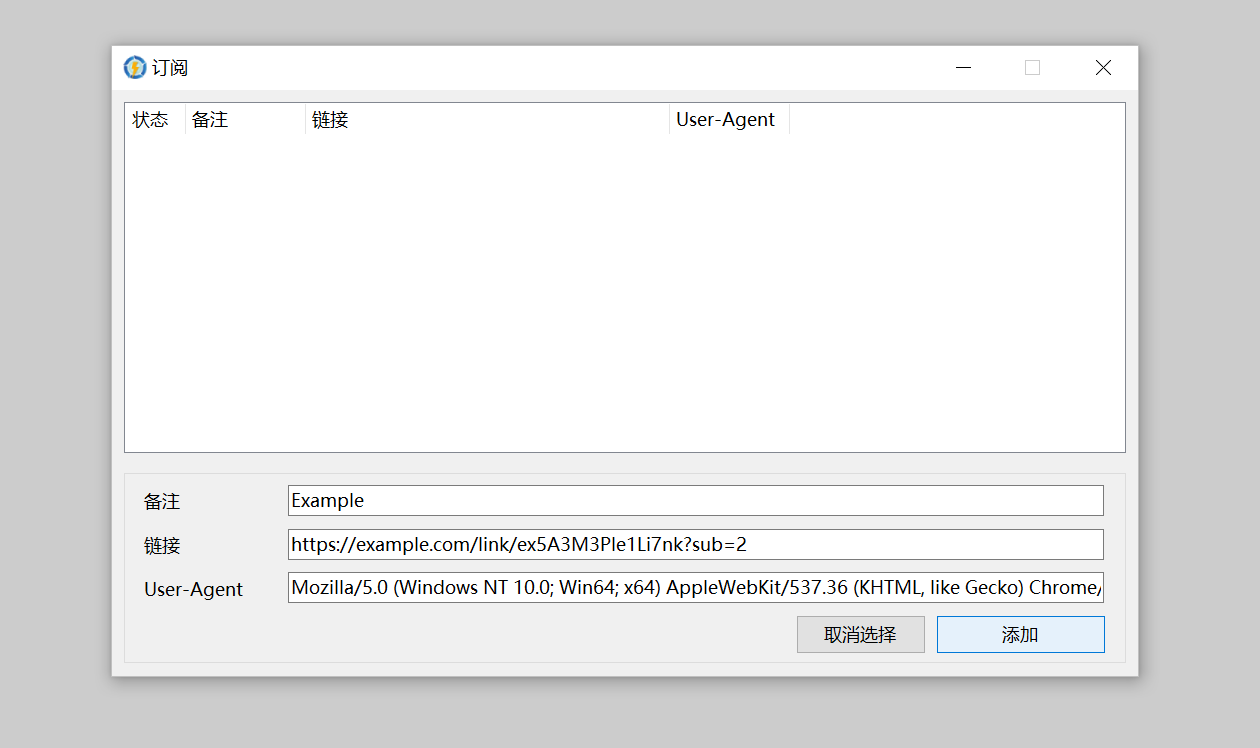
Task: Click the User-Agent label in the form
Action: point(194,590)
